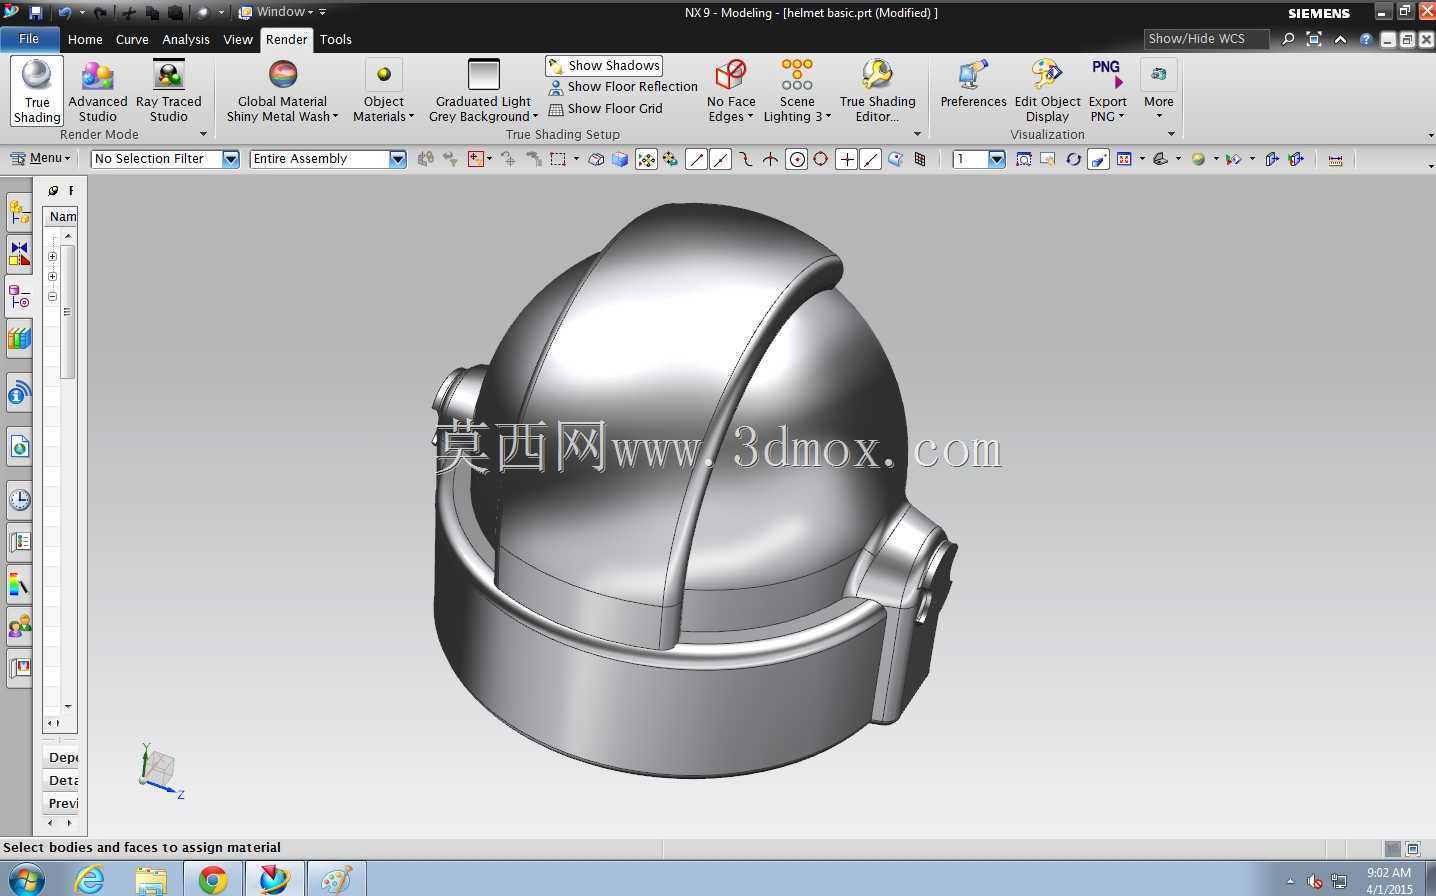Collapse the third tree node in navigator
1436x896 pixels.
pyautogui.click(x=52, y=296)
